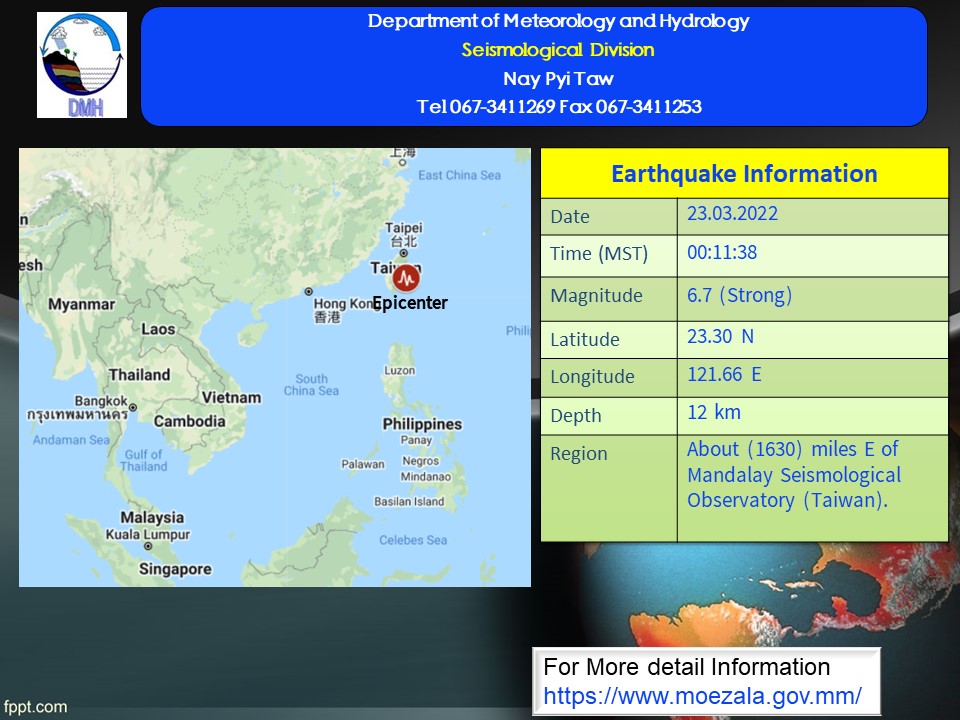Click the "Depth" row label
The width and height of the screenshot is (960, 720).
(x=576, y=416)
